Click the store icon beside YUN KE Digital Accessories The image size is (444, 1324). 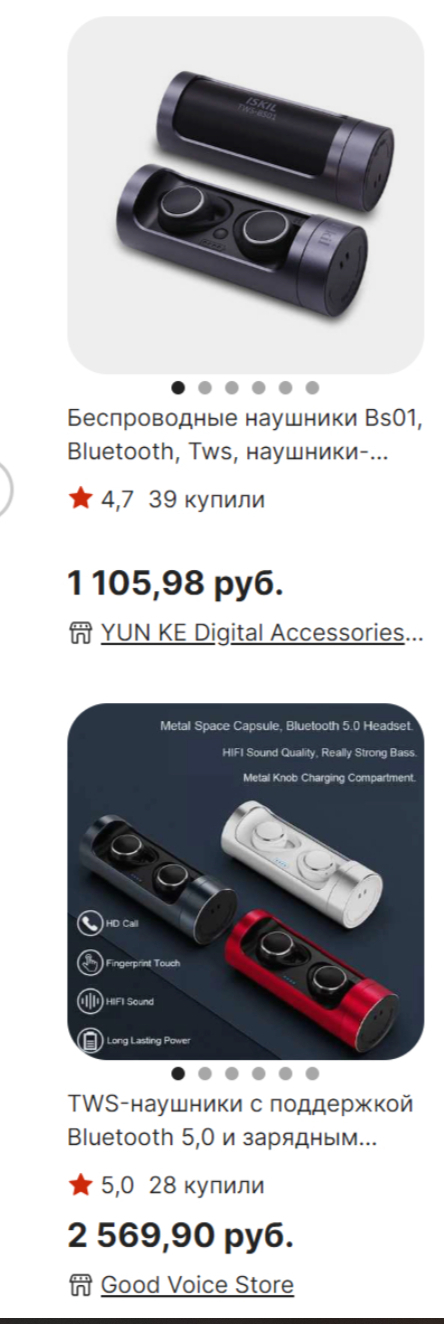point(80,633)
